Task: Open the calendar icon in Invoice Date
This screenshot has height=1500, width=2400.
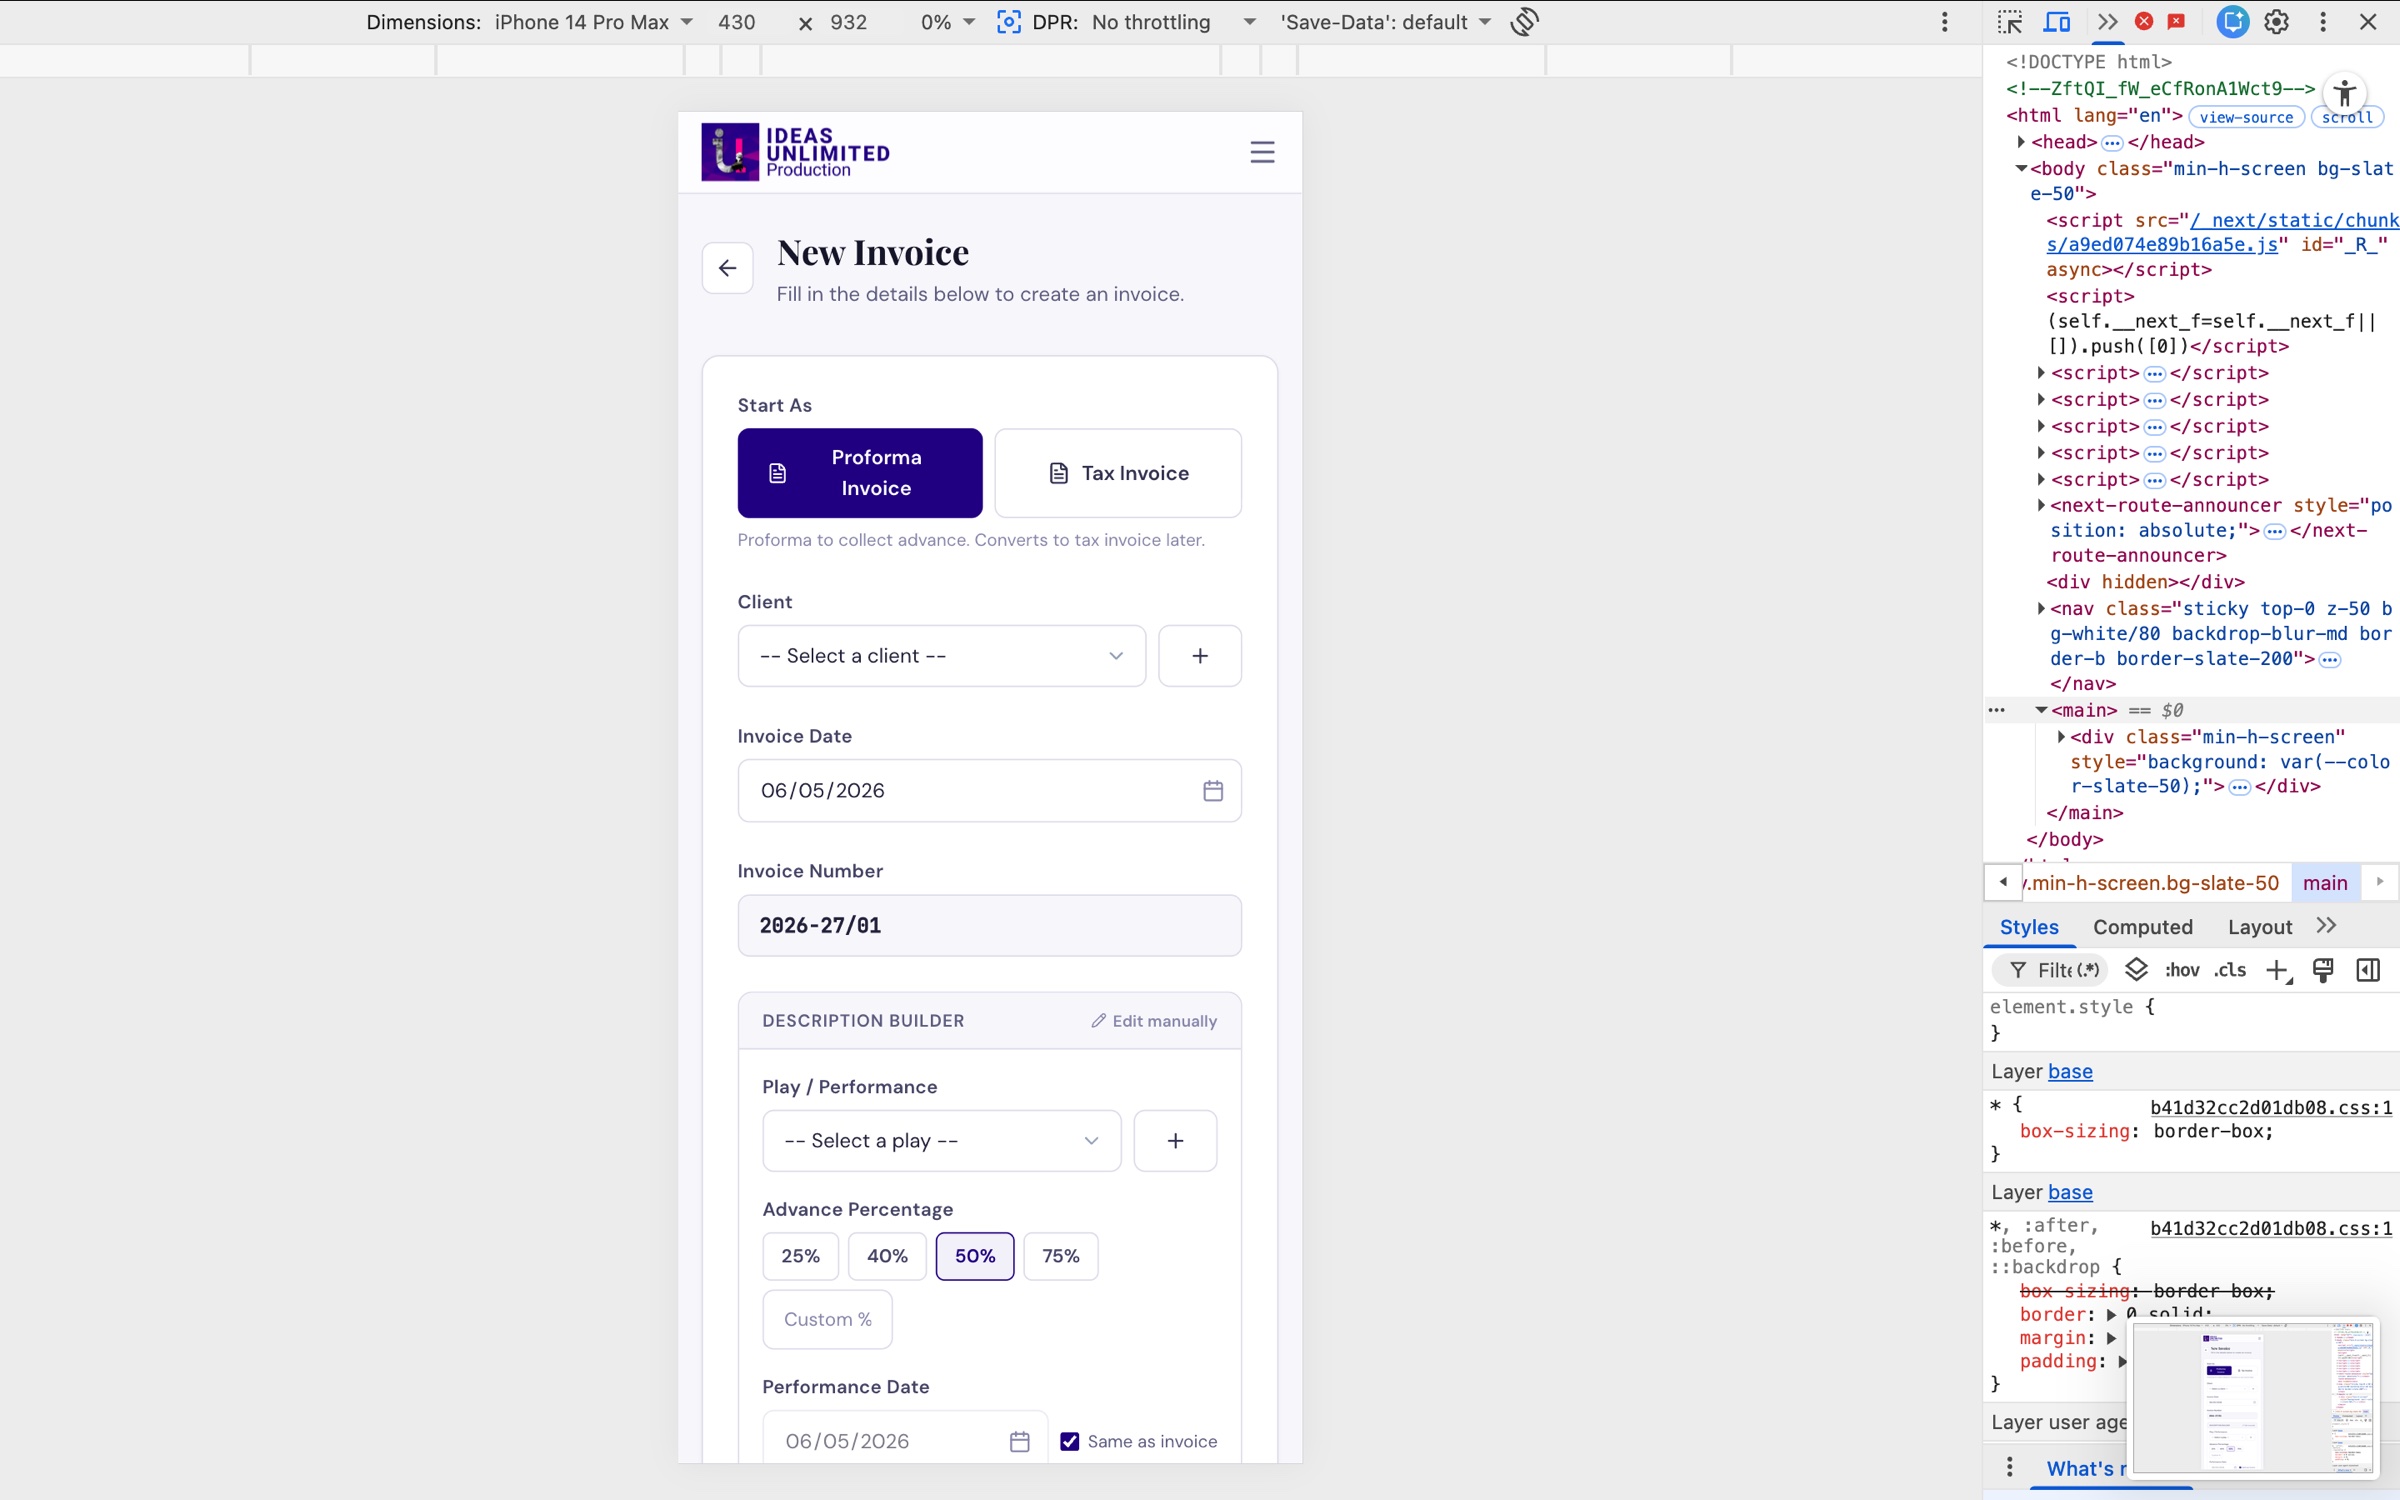Action: point(1213,791)
